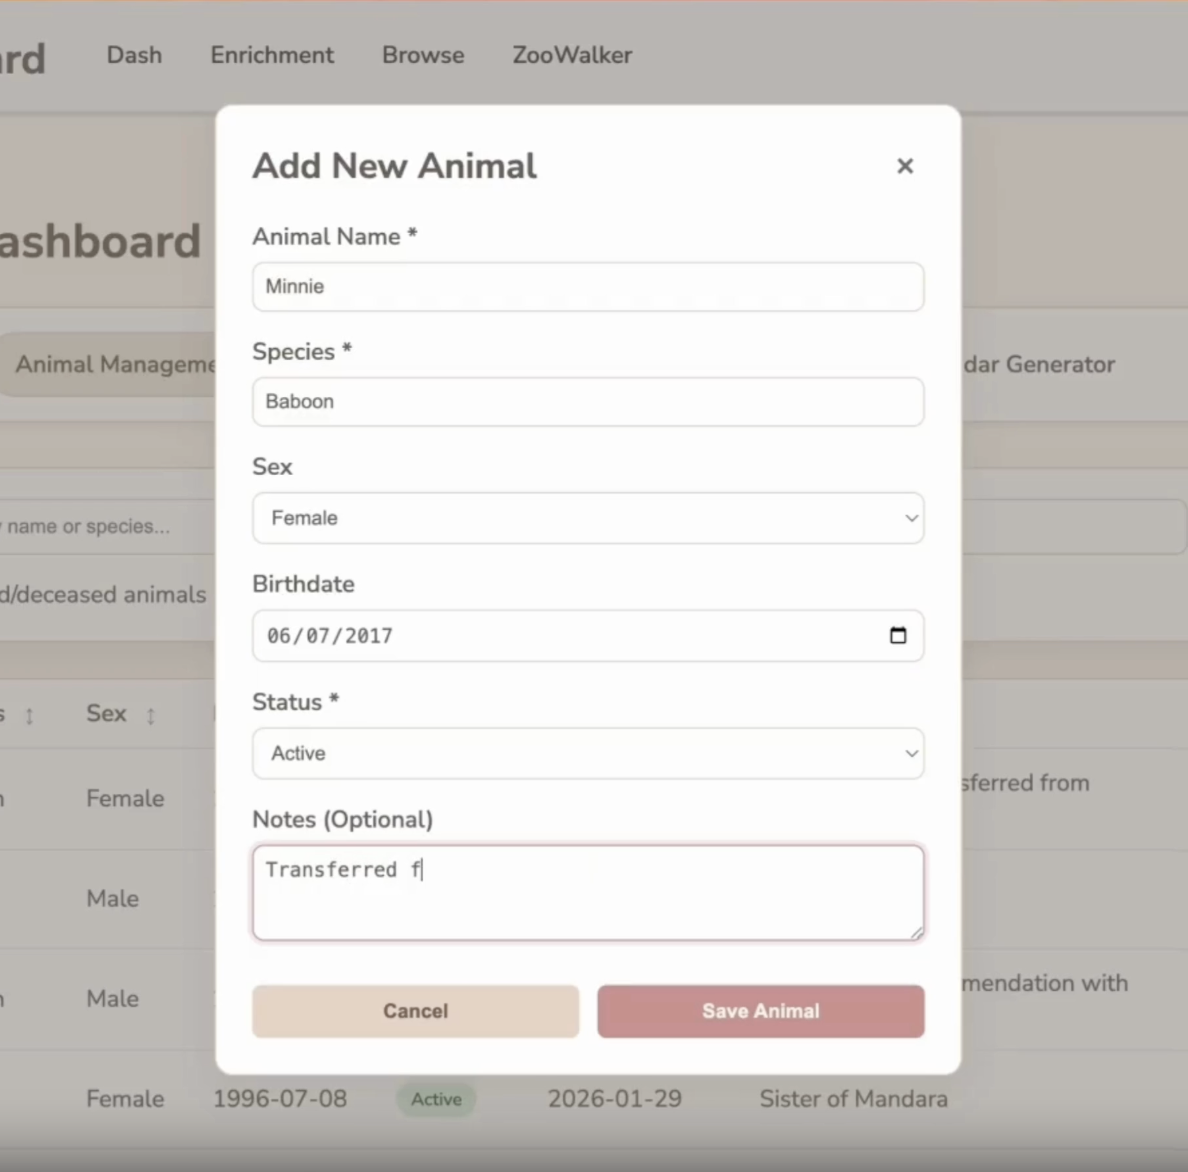Screen dimensions: 1188x1172
Task: Select Browse in the top navigation
Action: tap(423, 55)
